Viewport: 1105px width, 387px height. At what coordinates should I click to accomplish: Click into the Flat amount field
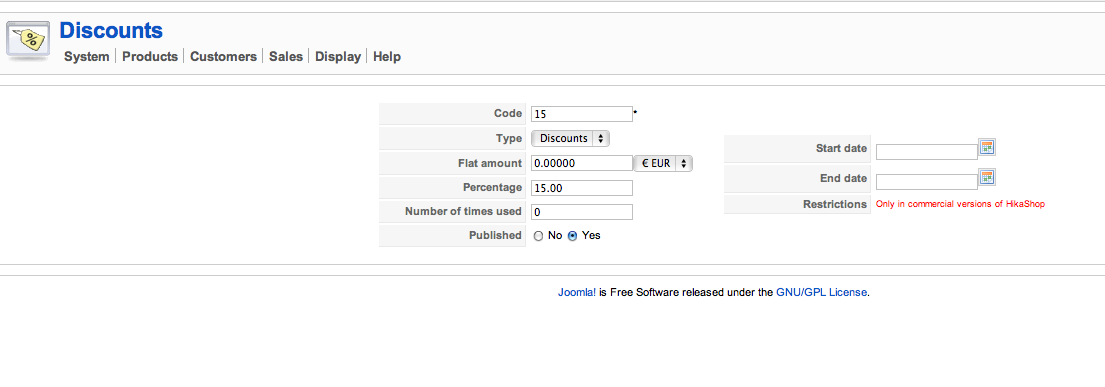pos(582,164)
